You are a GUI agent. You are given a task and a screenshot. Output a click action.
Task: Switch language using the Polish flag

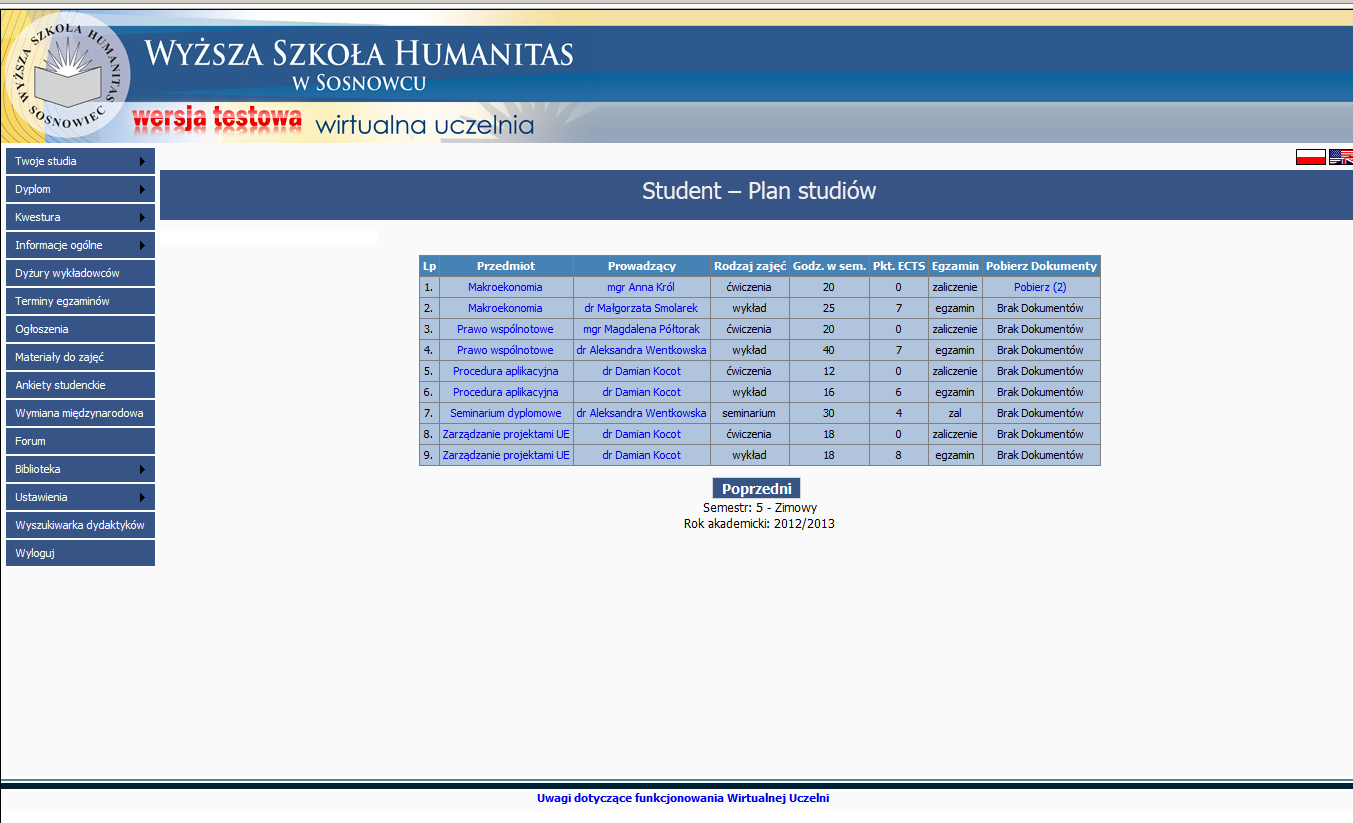click(1310, 156)
